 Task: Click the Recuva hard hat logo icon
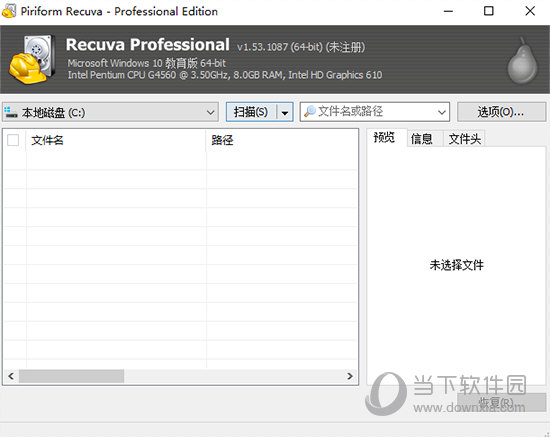(32, 59)
